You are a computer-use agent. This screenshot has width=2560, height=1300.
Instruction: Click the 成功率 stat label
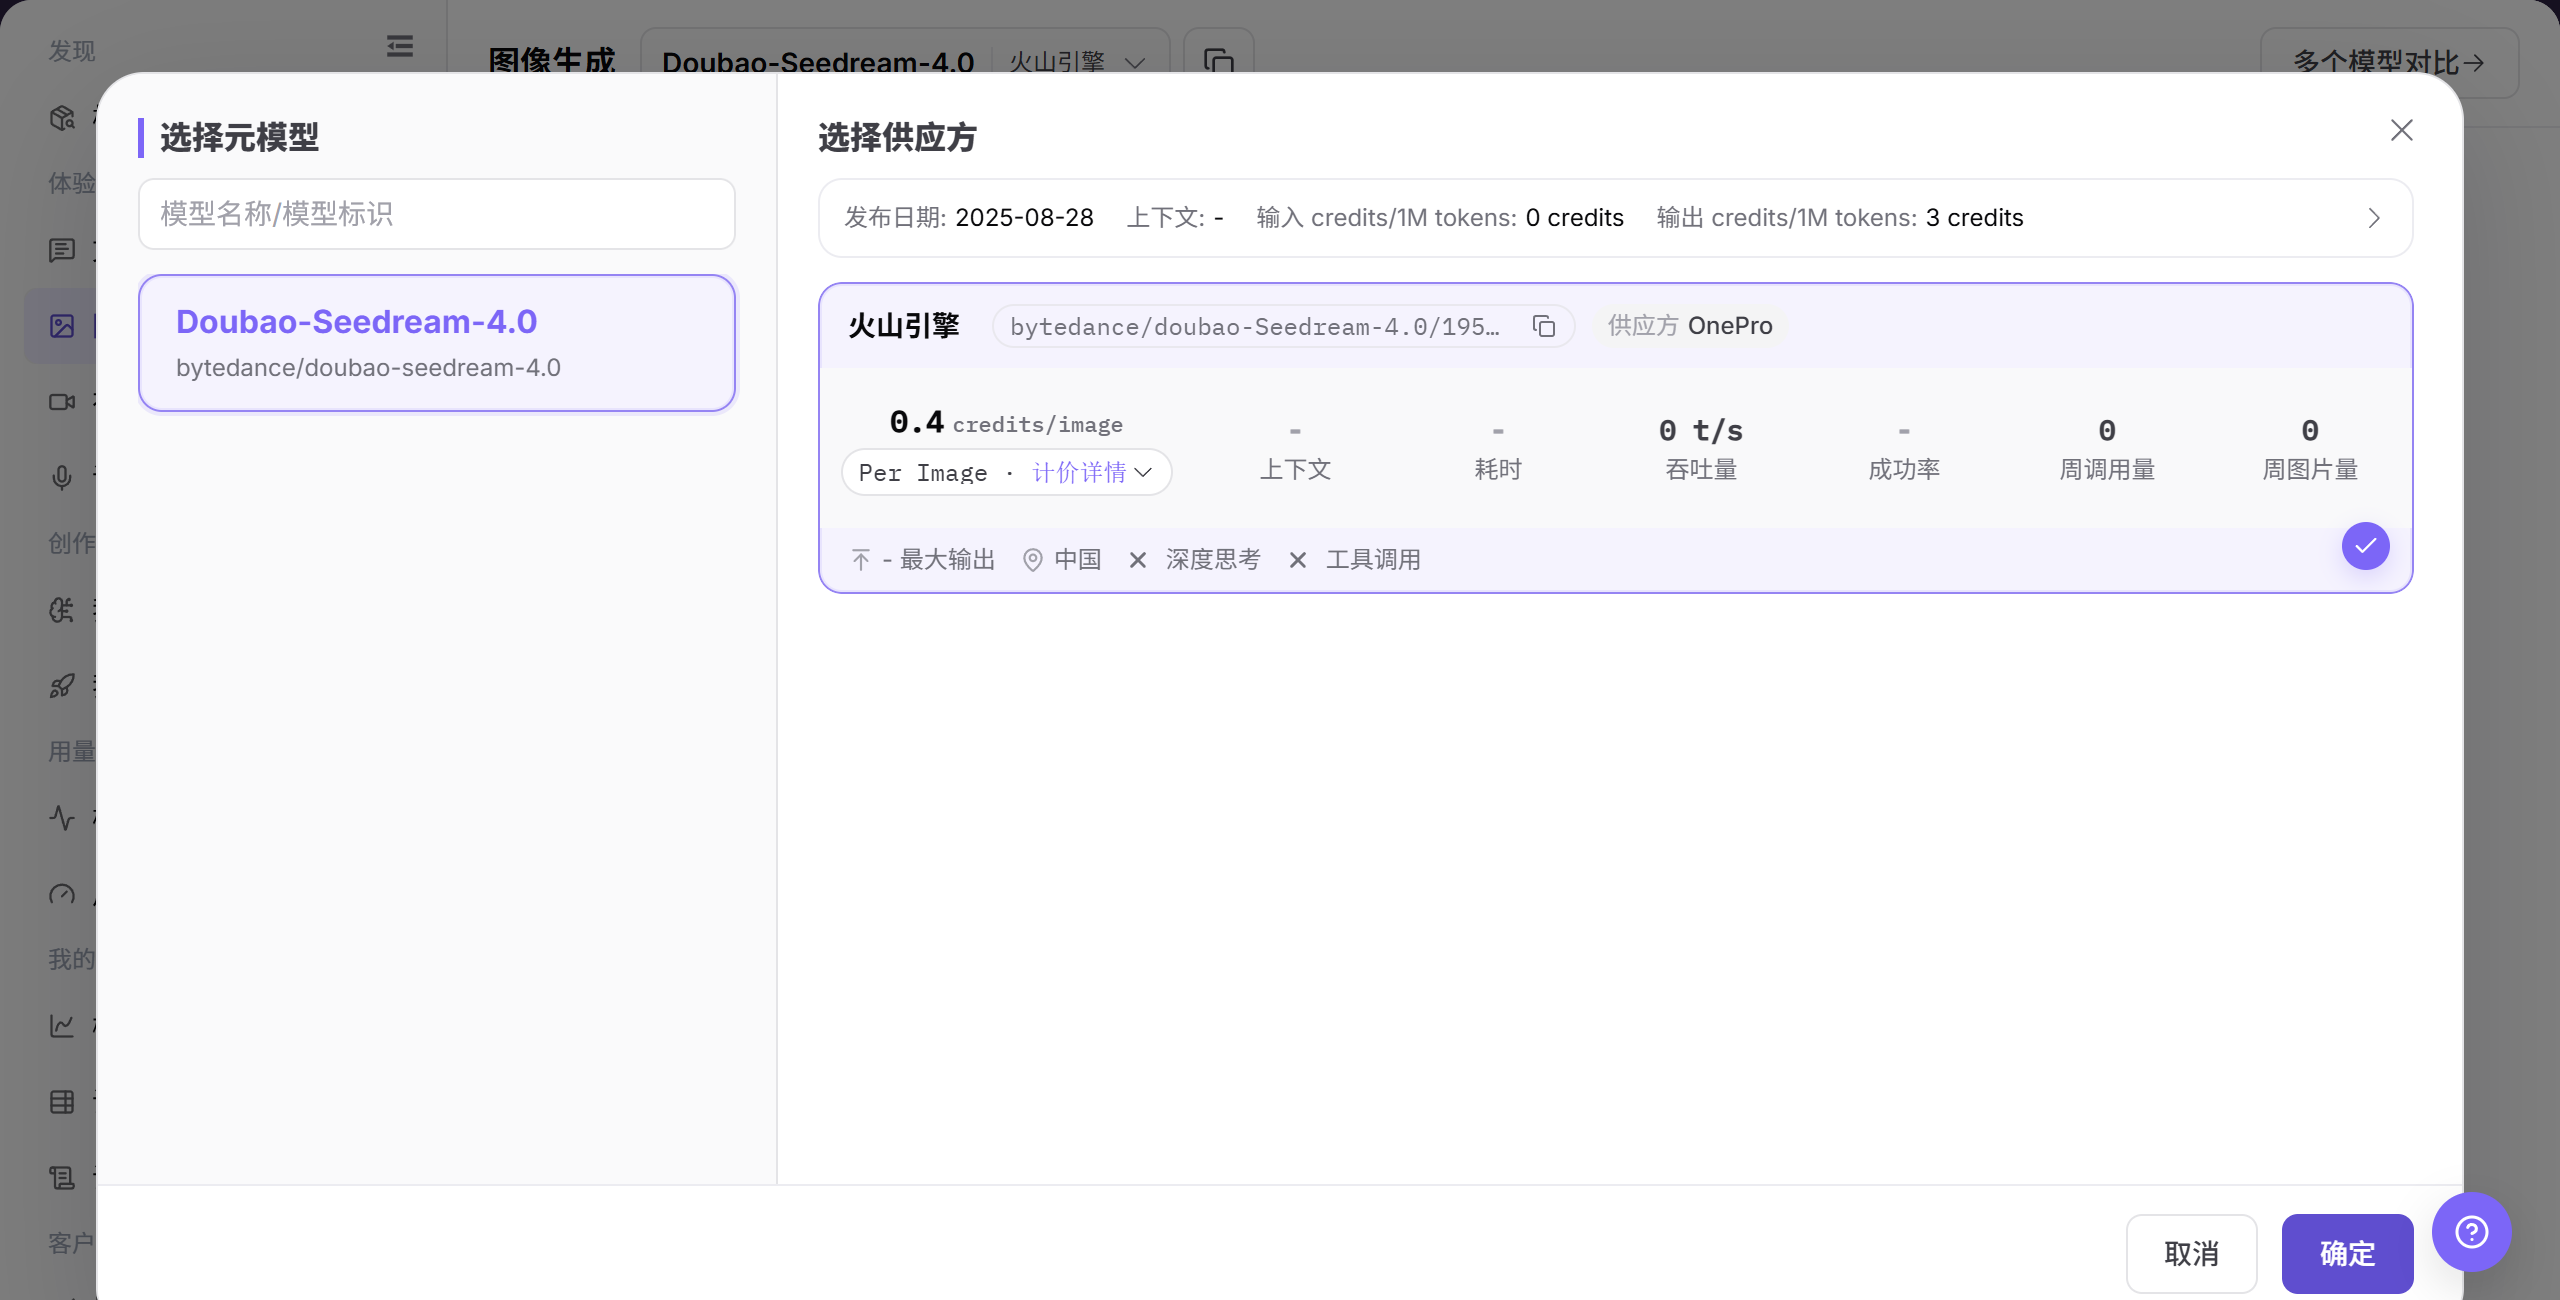(x=1904, y=470)
